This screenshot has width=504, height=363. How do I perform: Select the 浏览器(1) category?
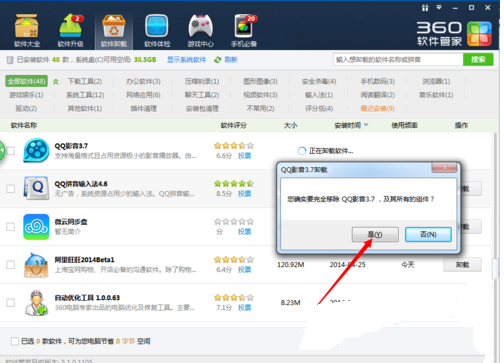[436, 81]
